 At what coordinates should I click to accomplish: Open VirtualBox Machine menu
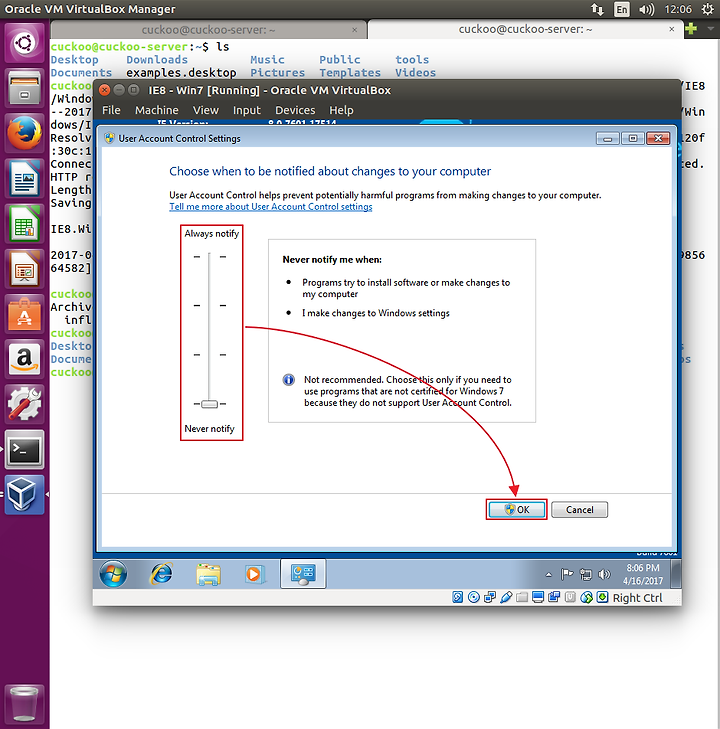click(157, 110)
